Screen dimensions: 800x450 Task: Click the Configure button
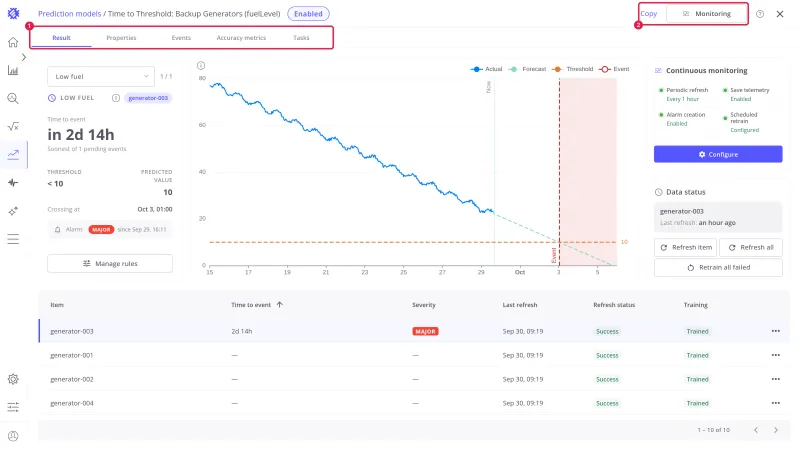(x=718, y=154)
